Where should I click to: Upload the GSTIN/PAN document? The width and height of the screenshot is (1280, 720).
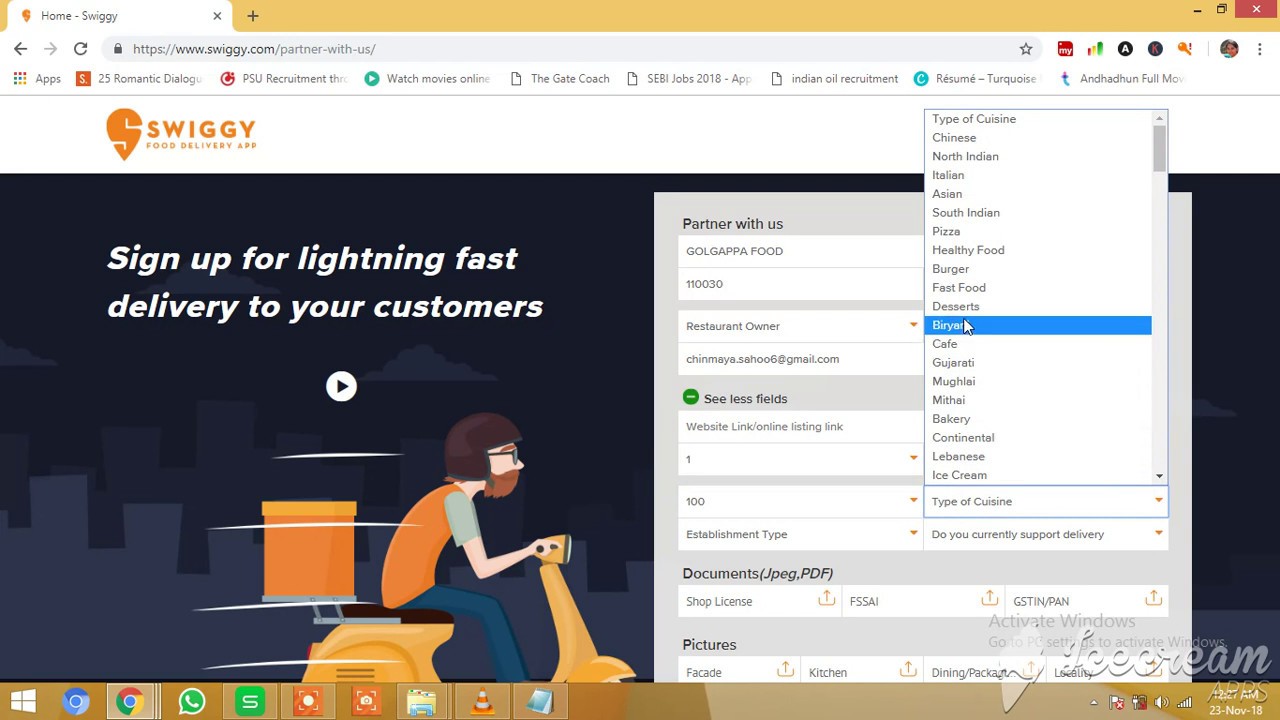click(x=1153, y=598)
